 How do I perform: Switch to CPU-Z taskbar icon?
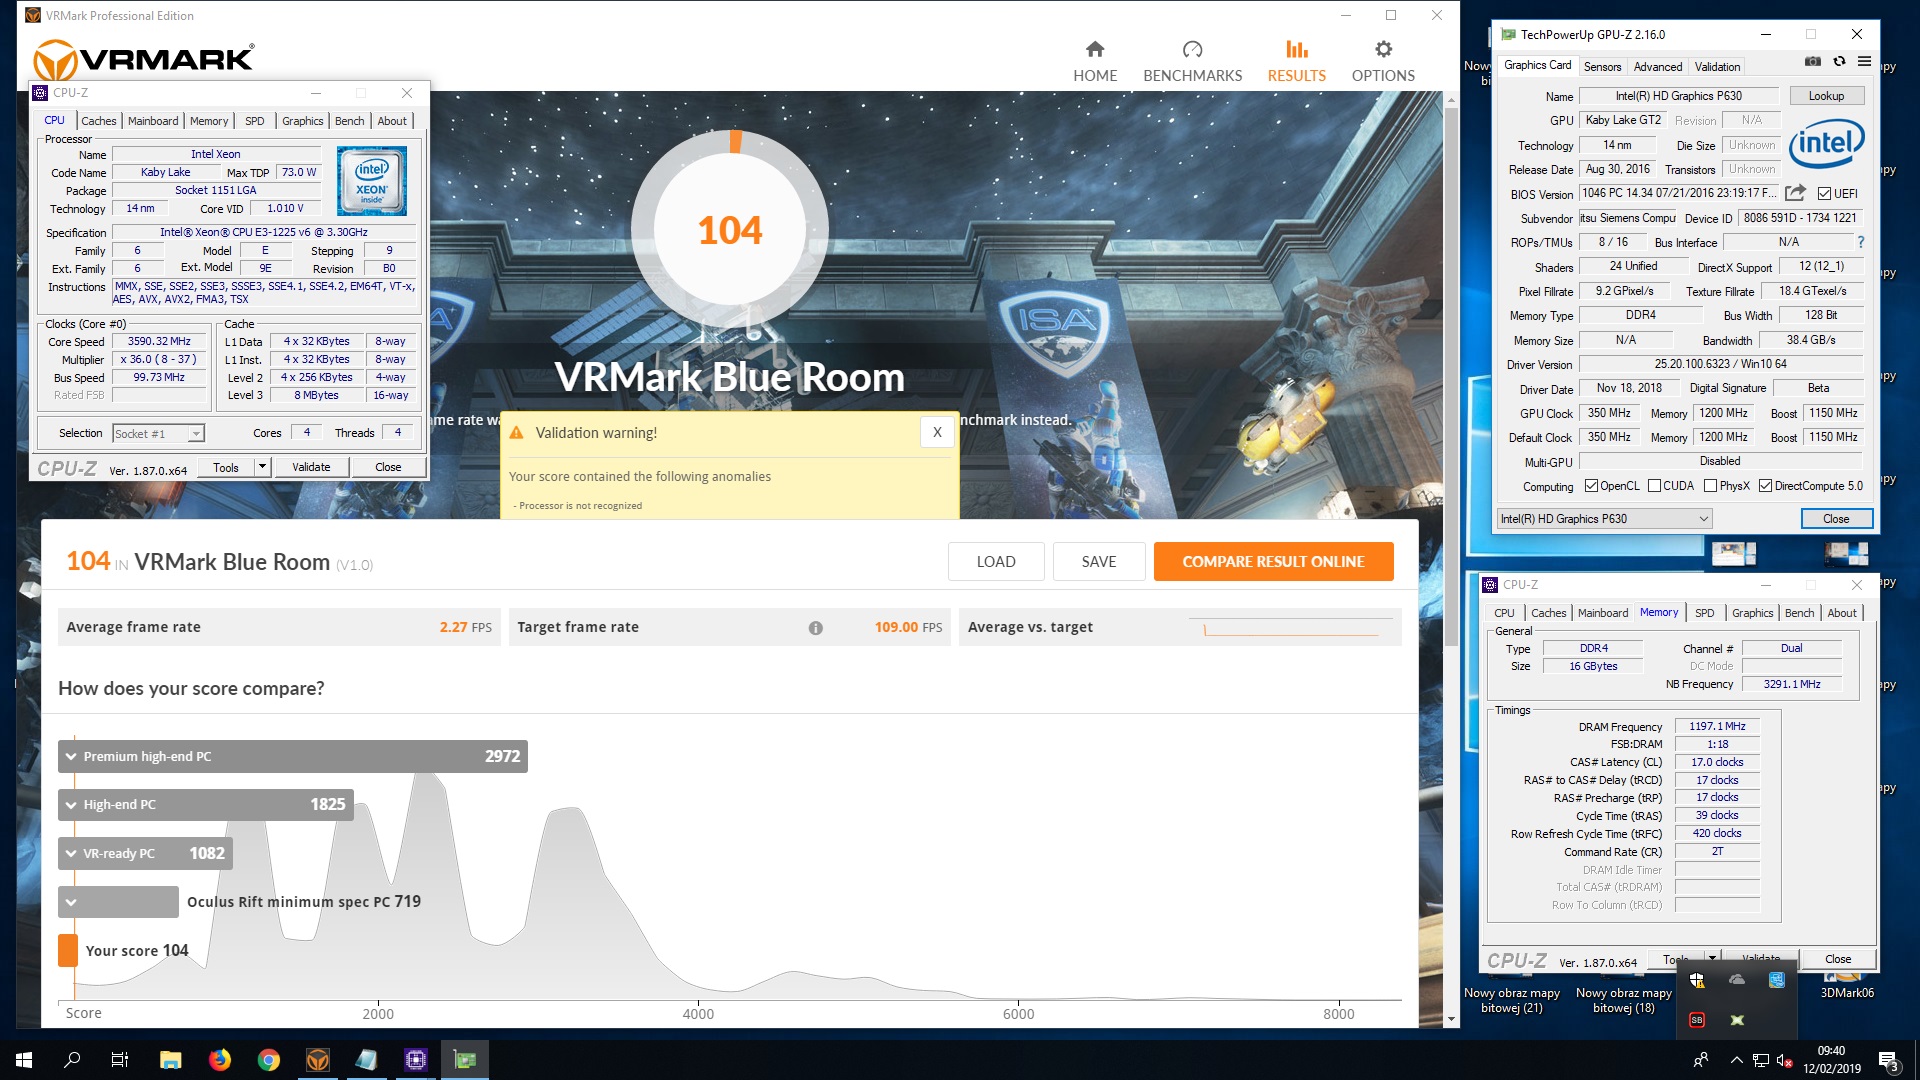415,1060
